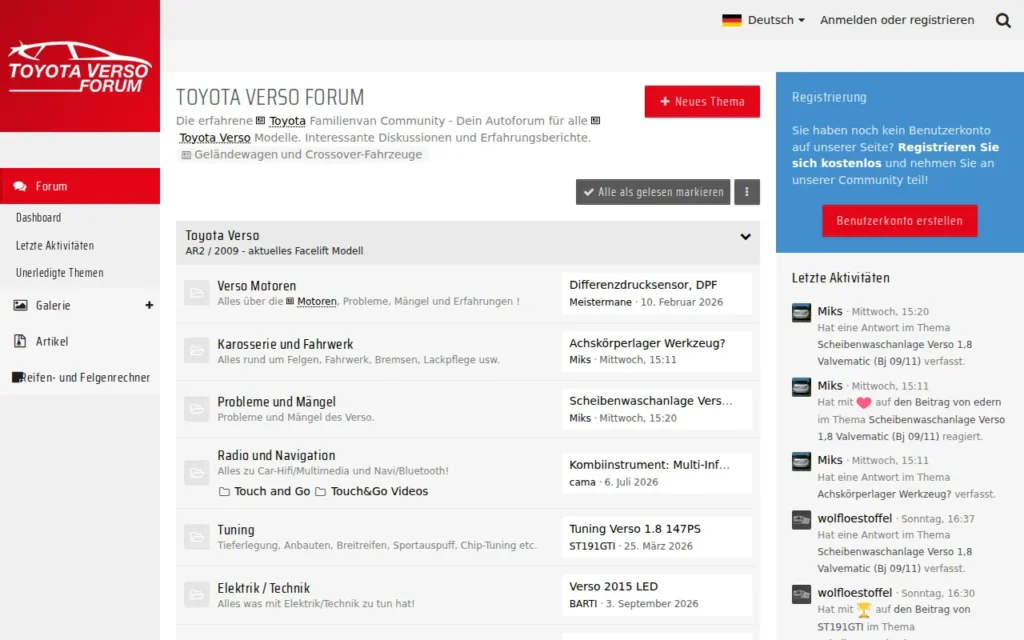This screenshot has width=1024, height=640.
Task: Open Letzte Aktivitäten in the sidebar
Action: [x=55, y=246]
